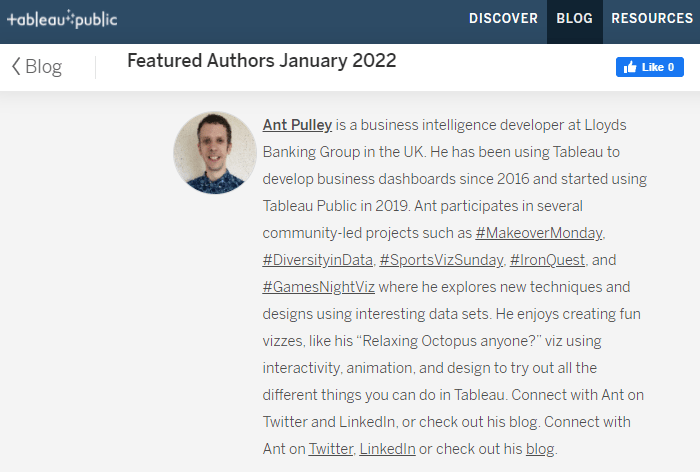
Task: Visit Ant's LinkedIn profile link
Action: [387, 449]
